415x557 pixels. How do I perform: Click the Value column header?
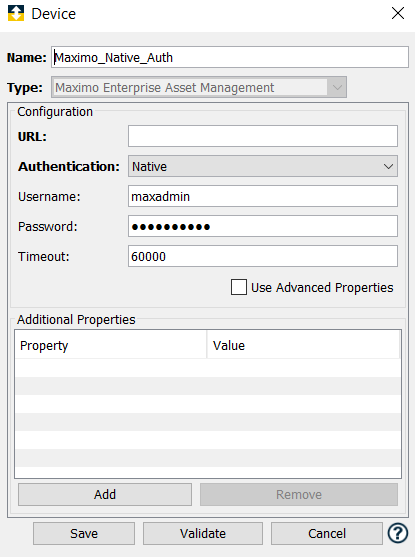(x=303, y=345)
